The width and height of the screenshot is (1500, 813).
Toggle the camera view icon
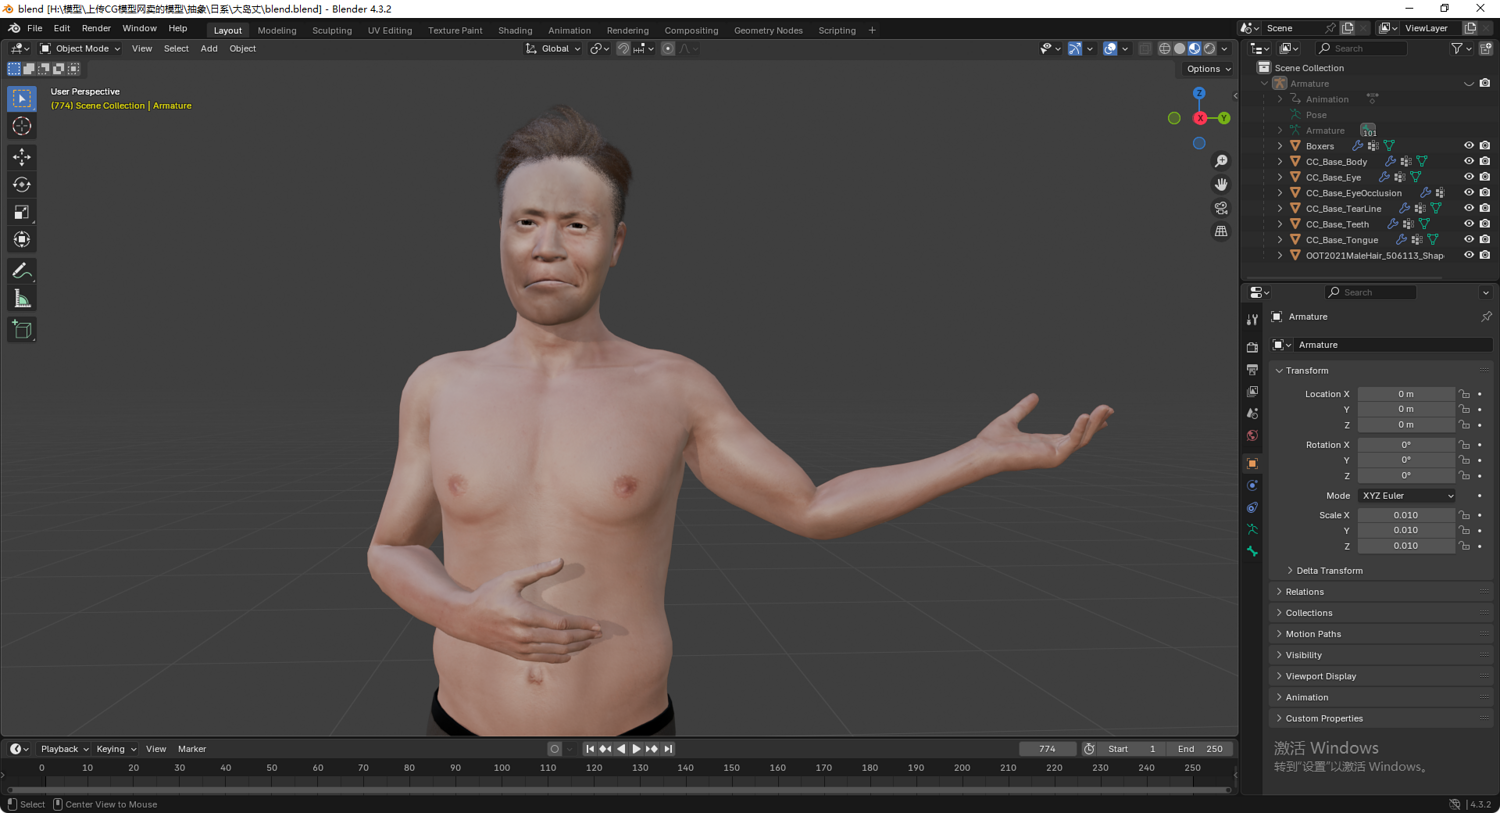[1221, 208]
